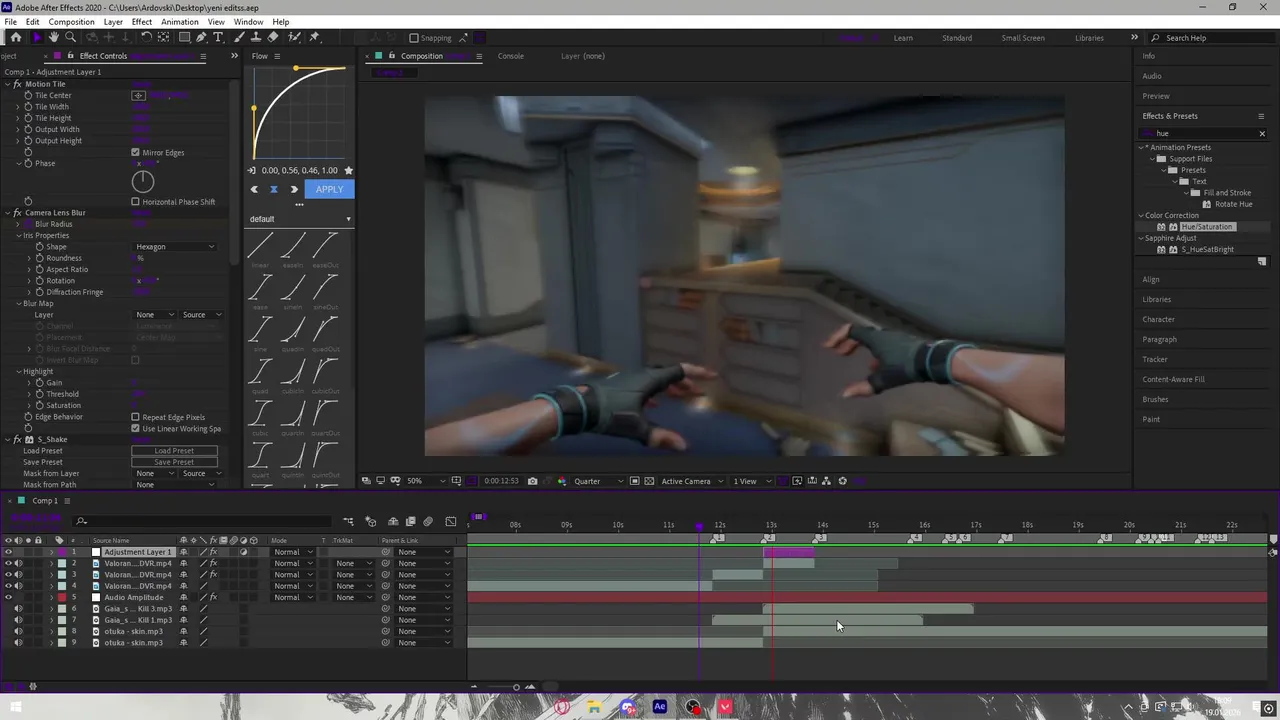Click the Tile Center crosshair icon

tap(139, 95)
